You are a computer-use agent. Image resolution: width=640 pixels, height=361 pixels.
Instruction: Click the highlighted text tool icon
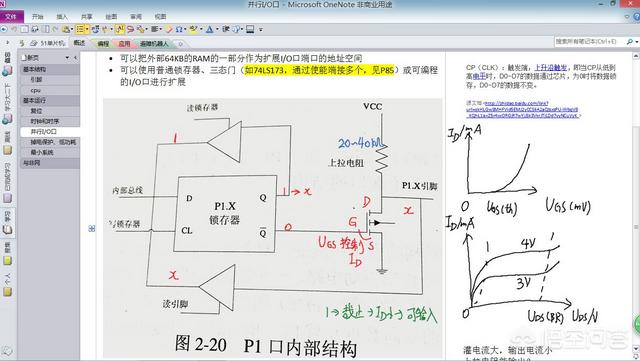119,29
